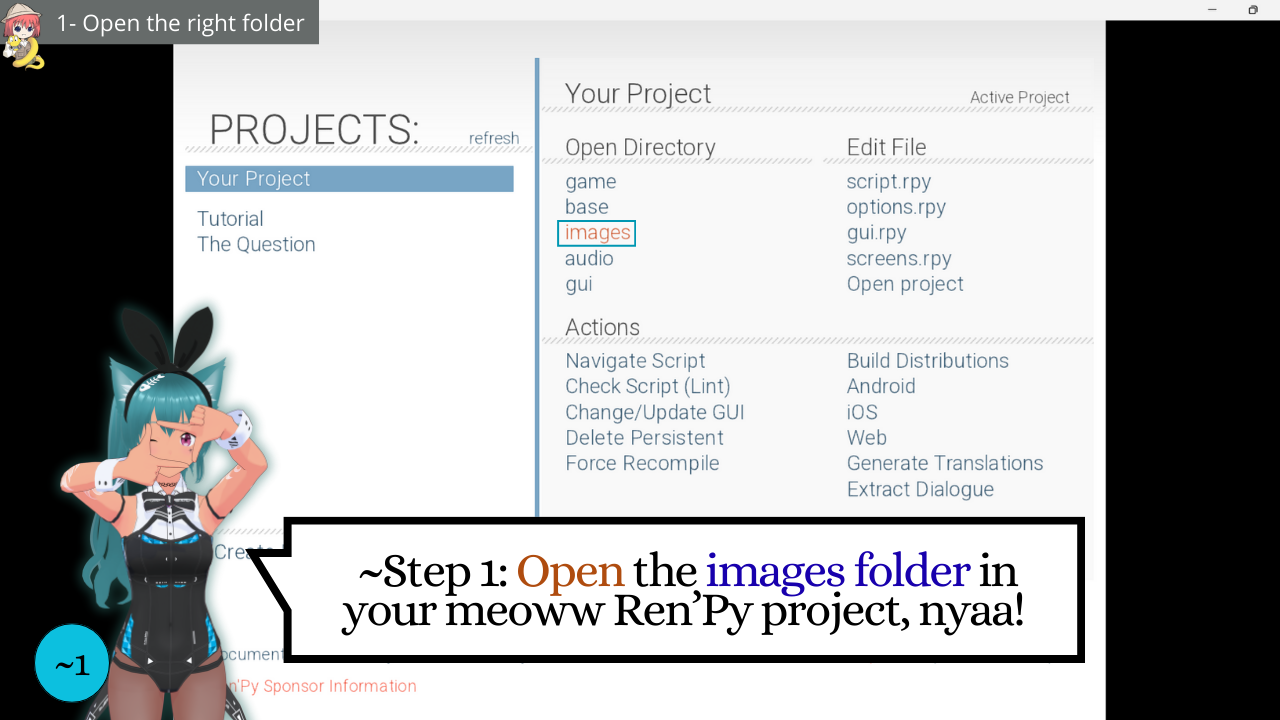Click the window restore button
The height and width of the screenshot is (720, 1280).
(x=1253, y=10)
